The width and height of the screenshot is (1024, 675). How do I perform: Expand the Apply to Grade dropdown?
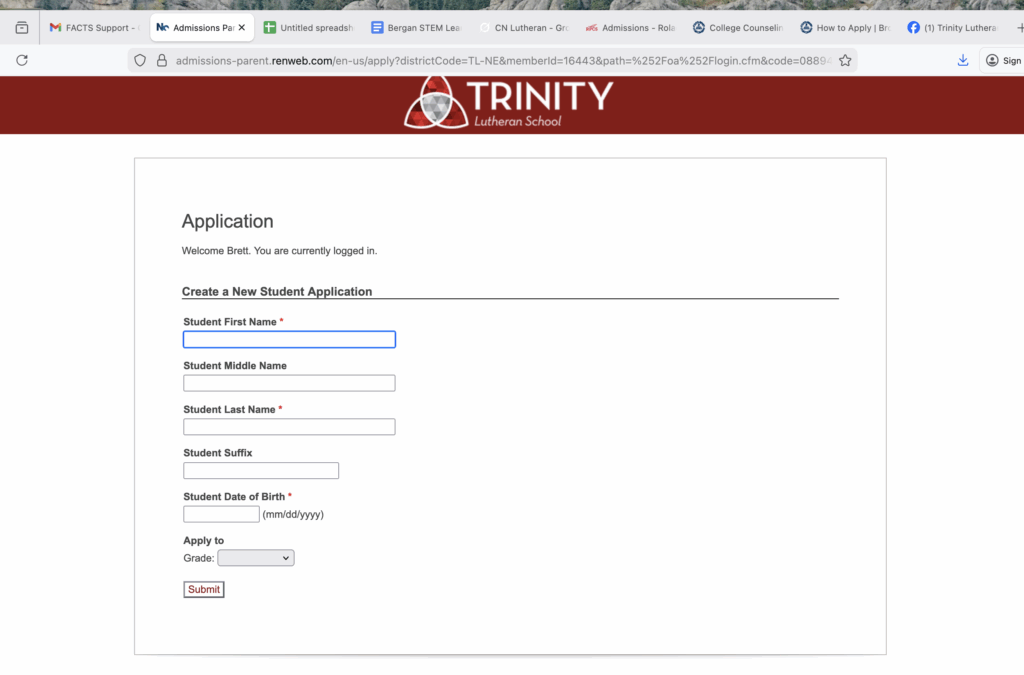[x=256, y=558]
